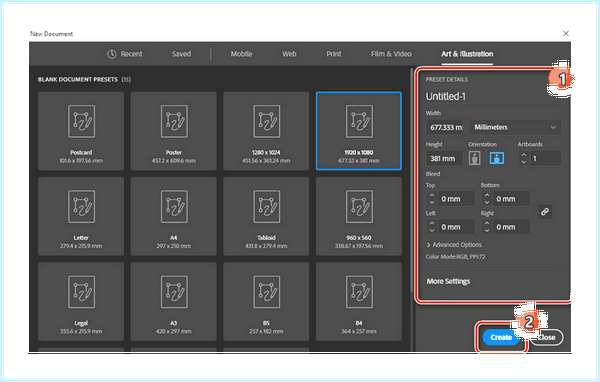
Task: Click the presets list scrollbar
Action: tap(412, 180)
